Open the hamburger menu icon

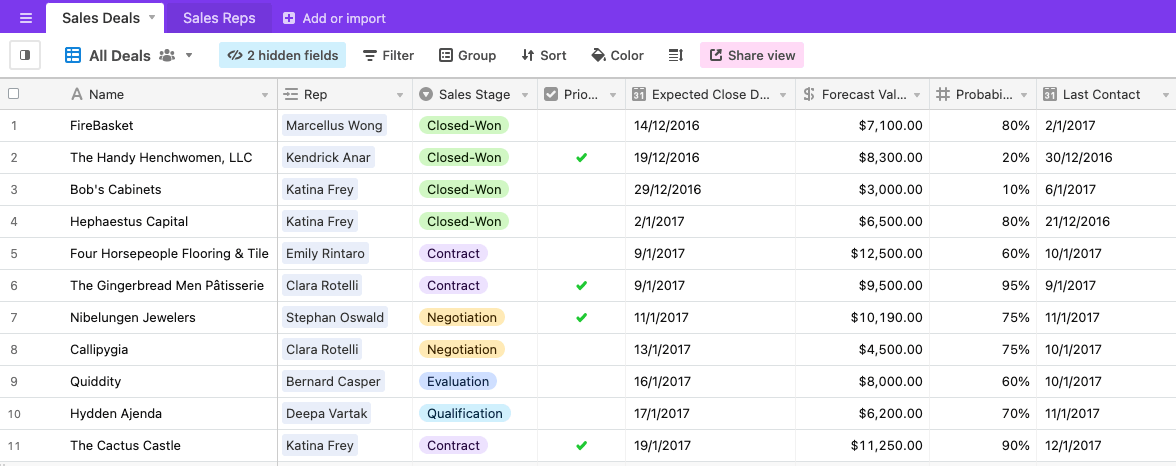[26, 17]
